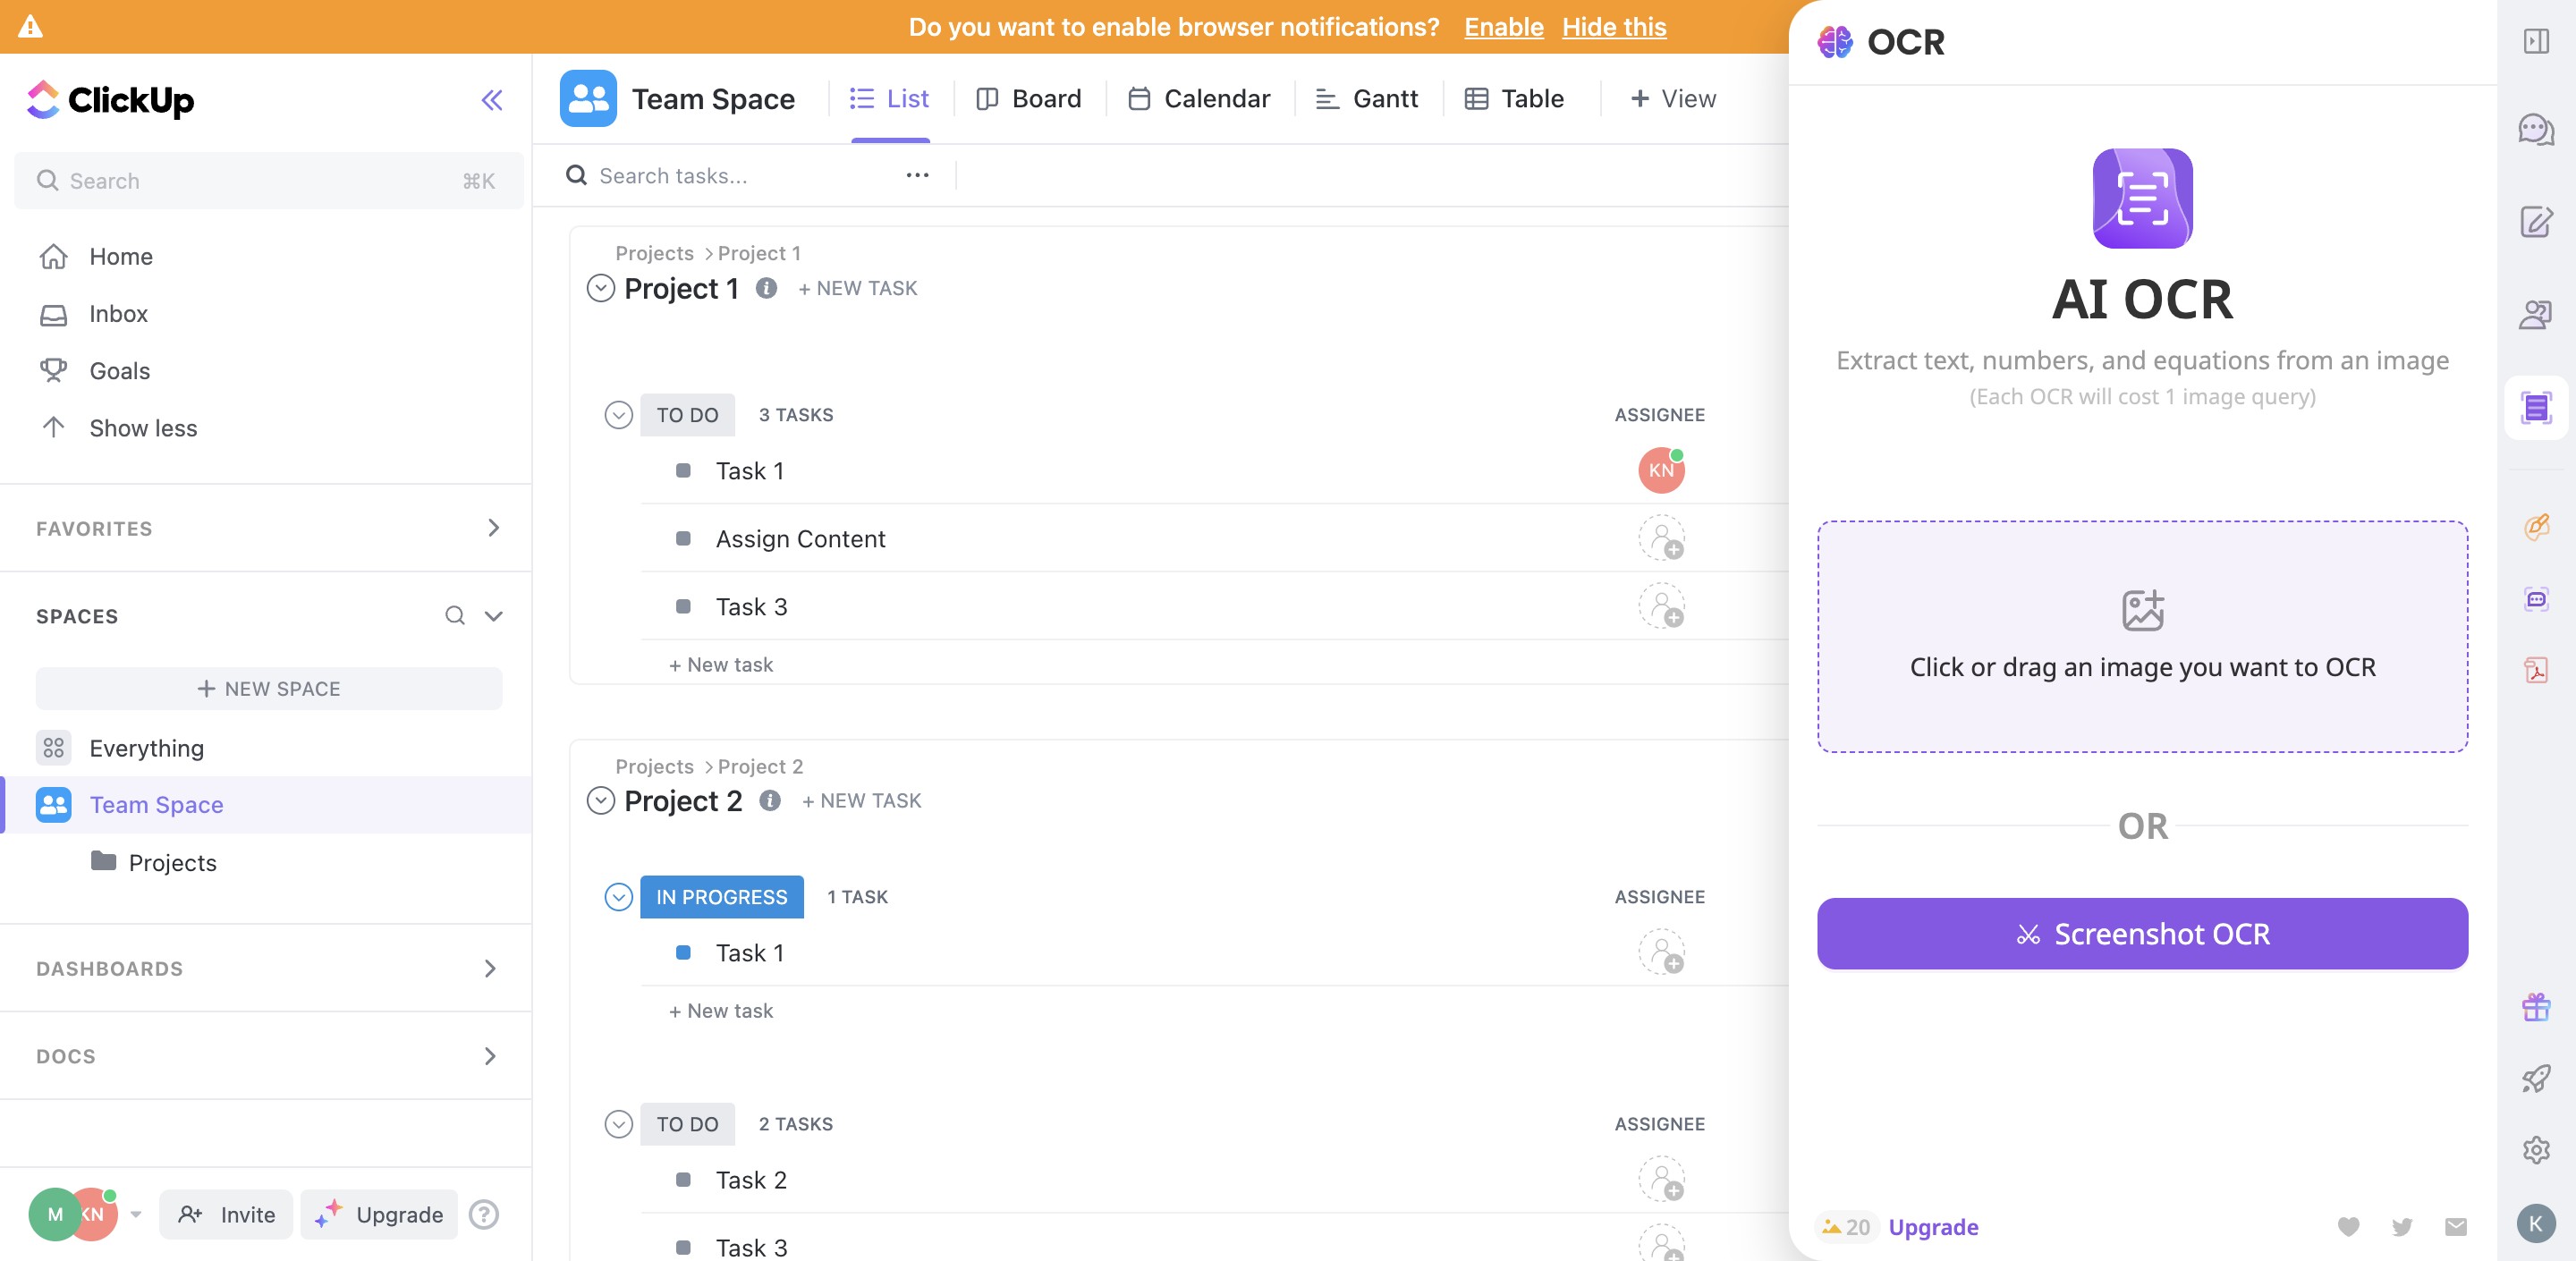Add New task under In Progress group

click(x=721, y=1011)
